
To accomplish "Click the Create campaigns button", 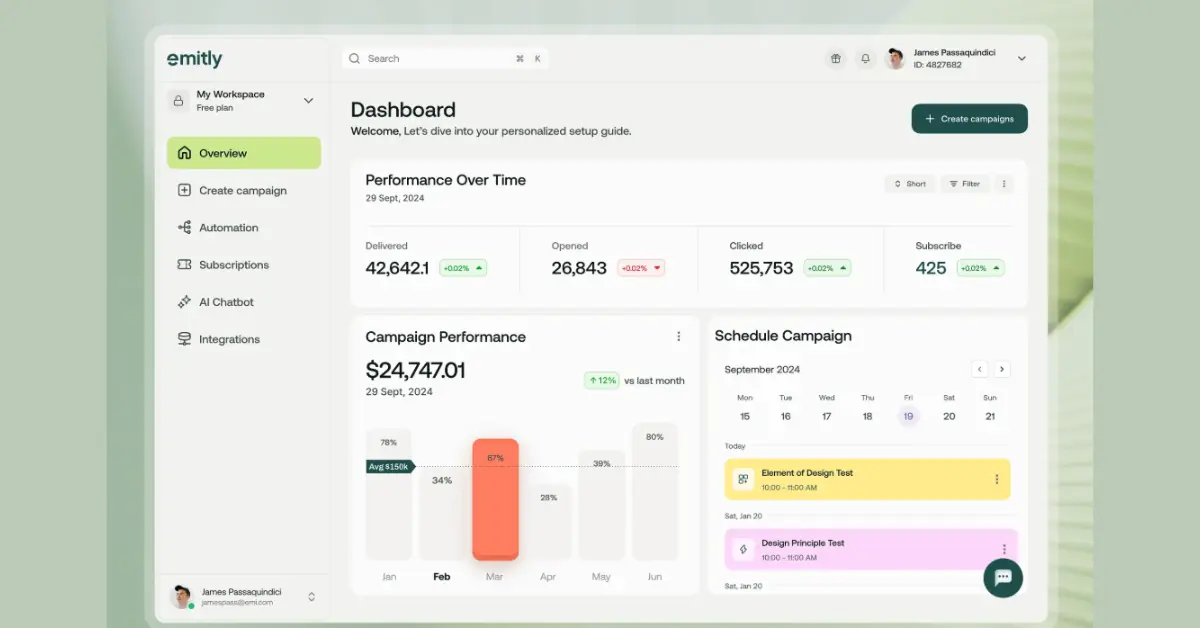I will click(x=968, y=118).
